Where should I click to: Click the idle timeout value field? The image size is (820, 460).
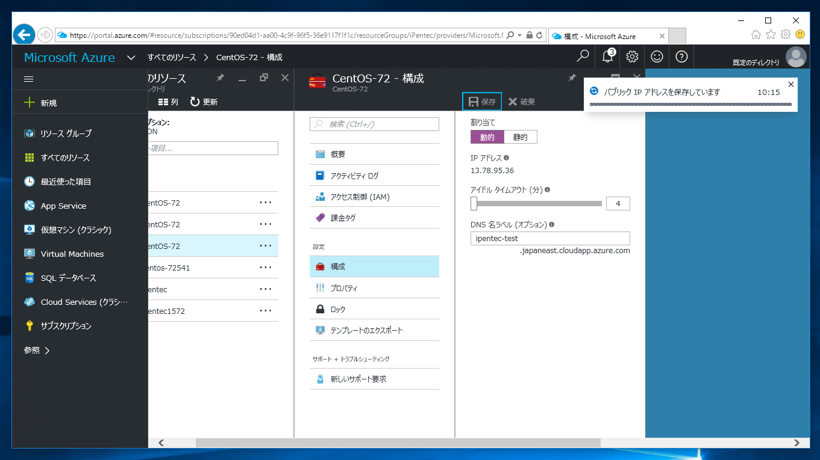pos(618,203)
